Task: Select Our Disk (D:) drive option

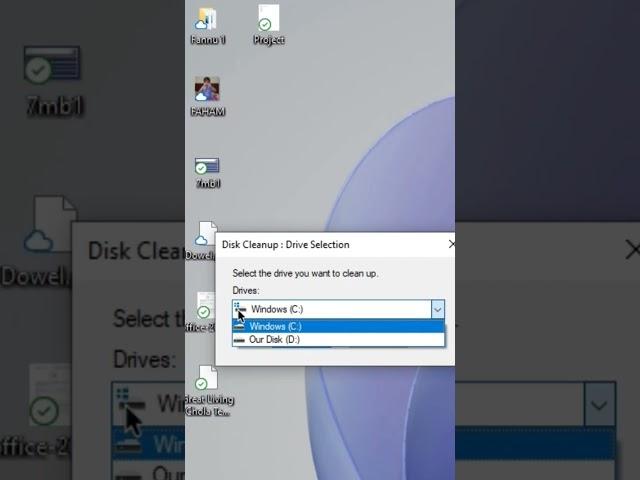Action: (x=338, y=340)
